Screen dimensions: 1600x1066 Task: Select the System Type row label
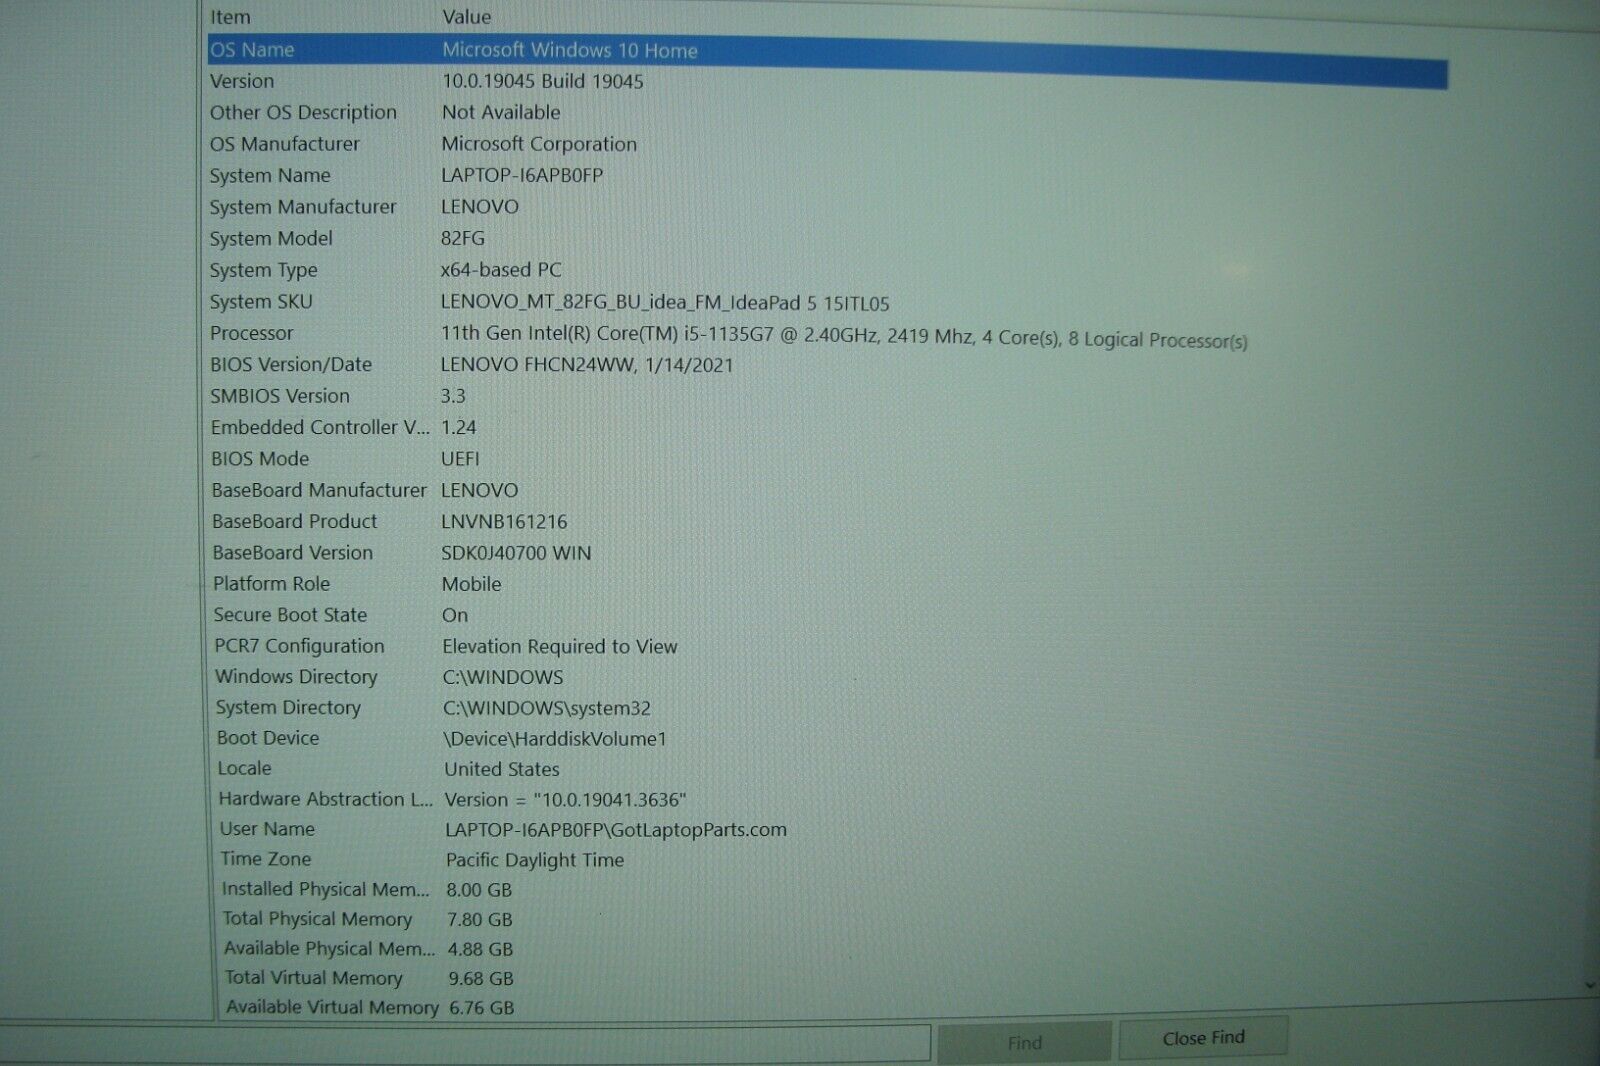[263, 270]
